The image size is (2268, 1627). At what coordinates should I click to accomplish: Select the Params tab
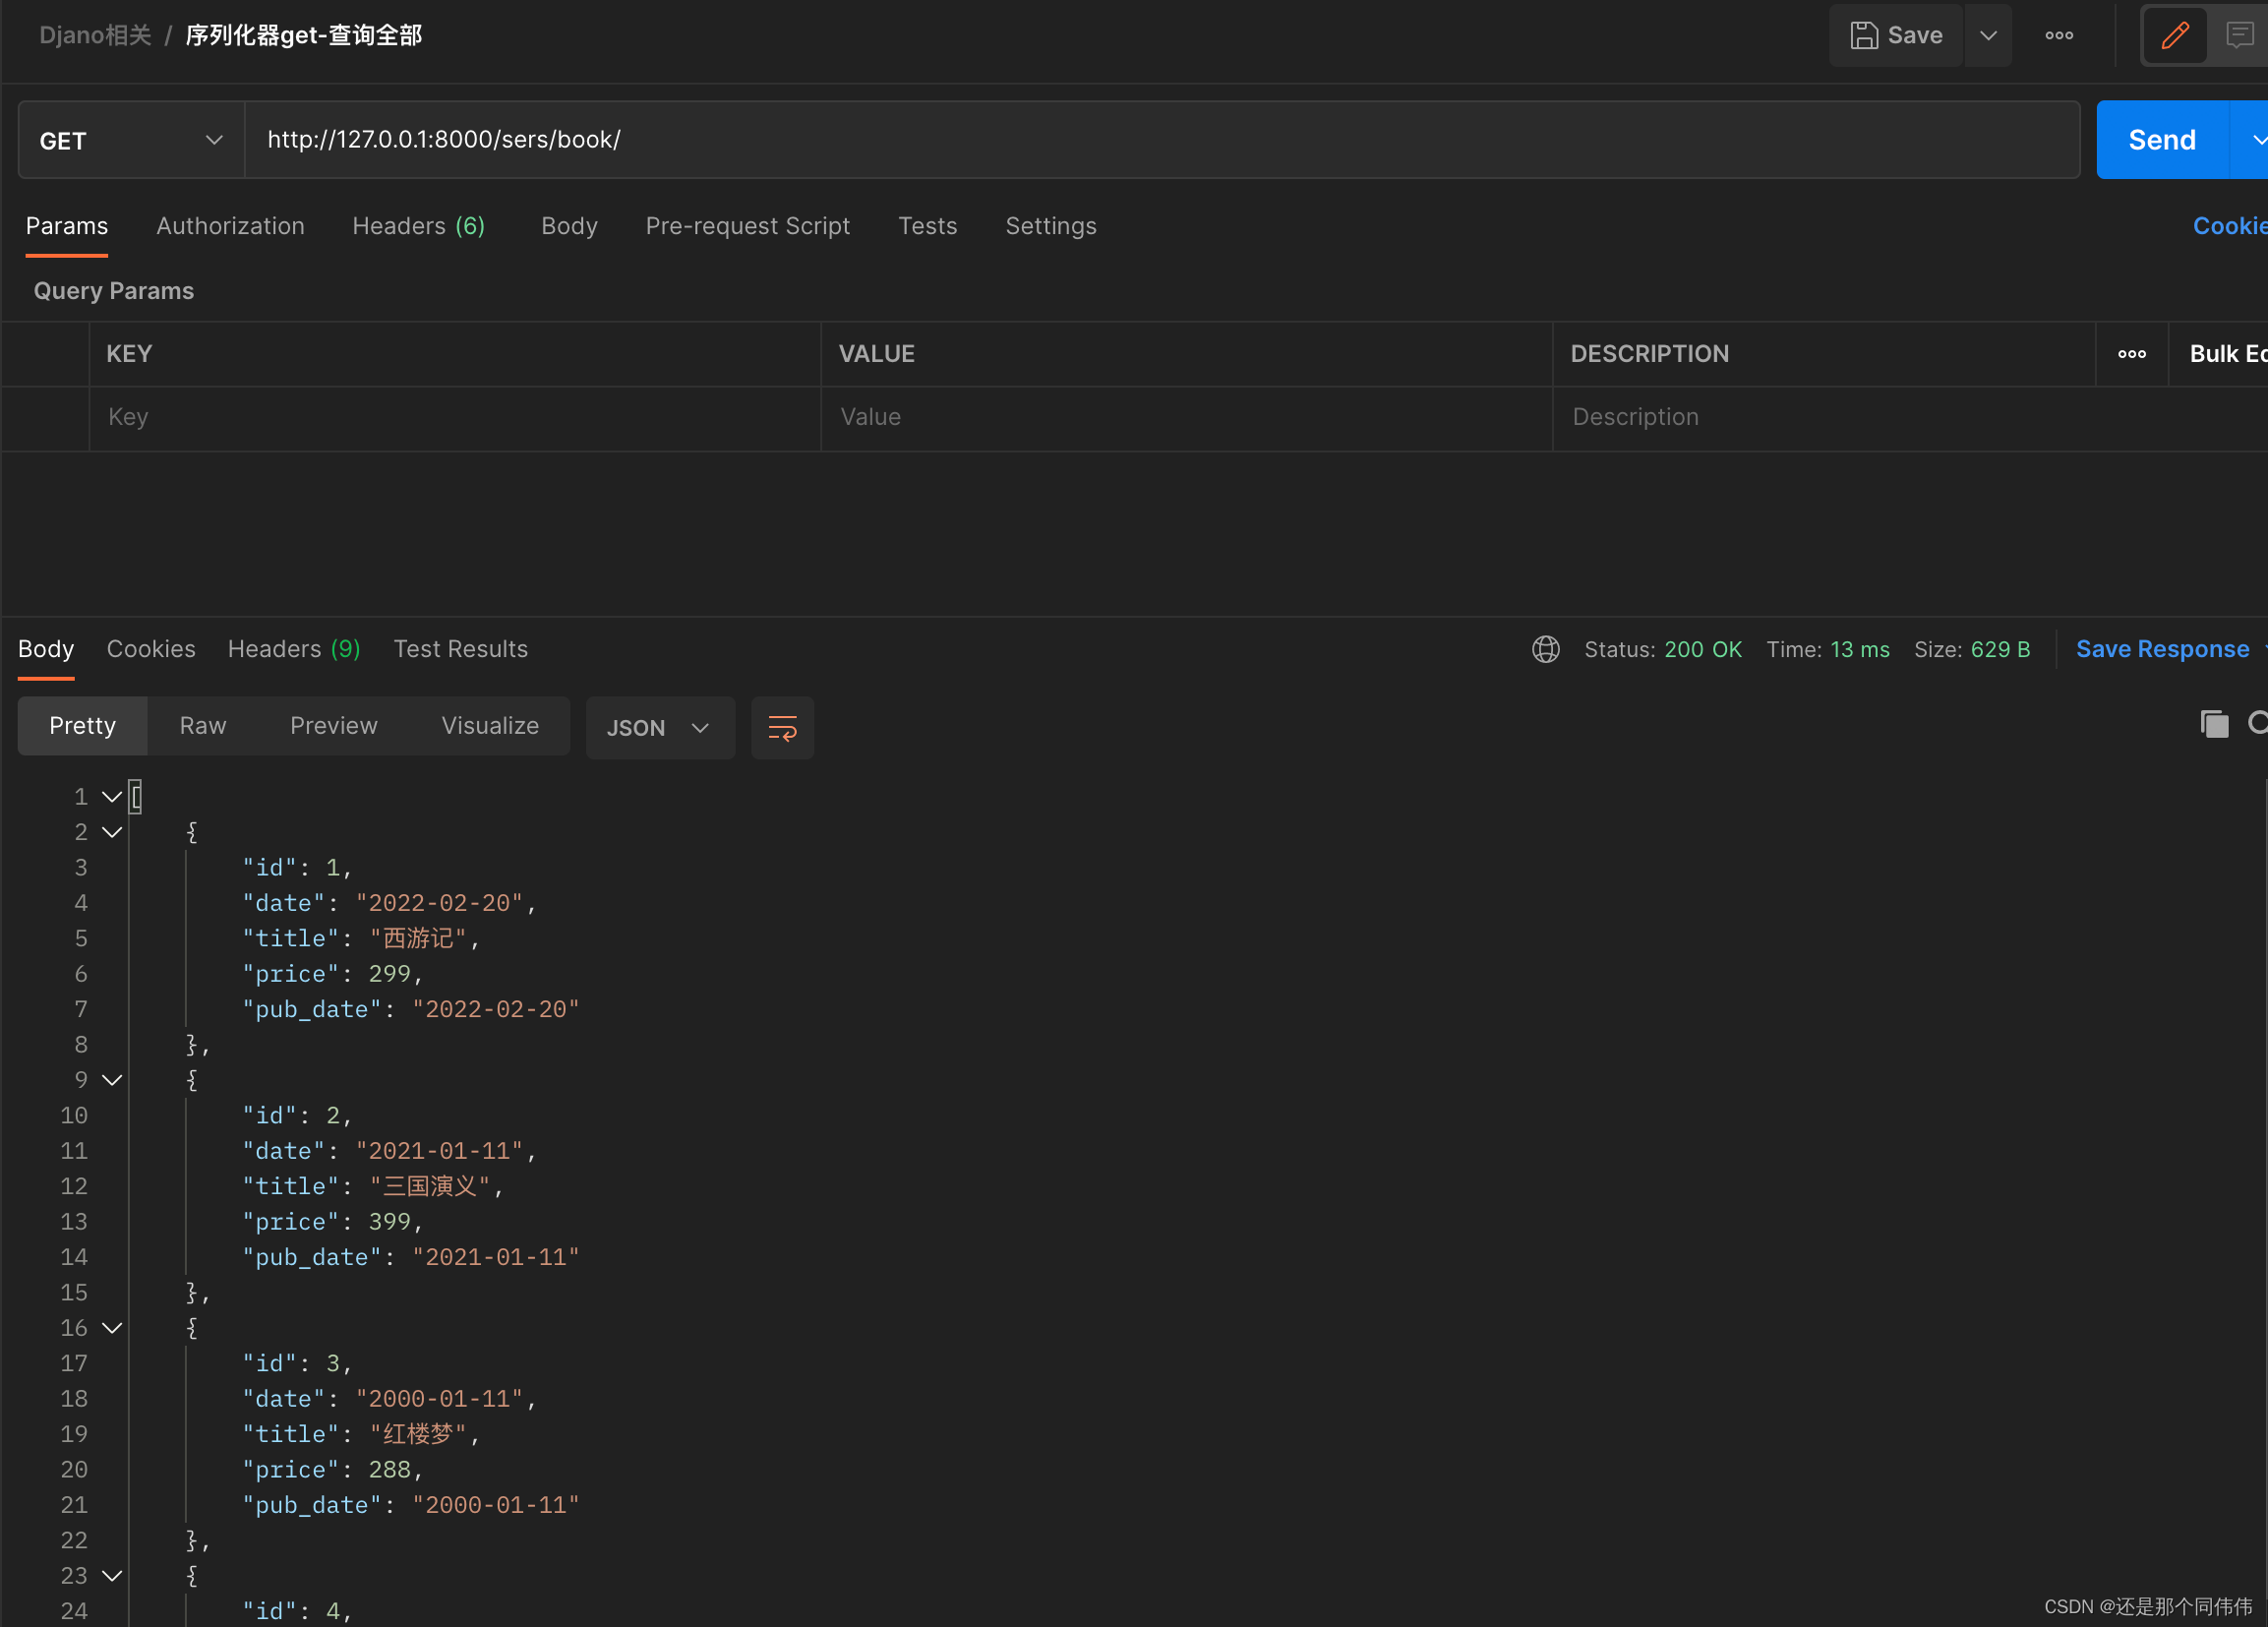point(67,226)
